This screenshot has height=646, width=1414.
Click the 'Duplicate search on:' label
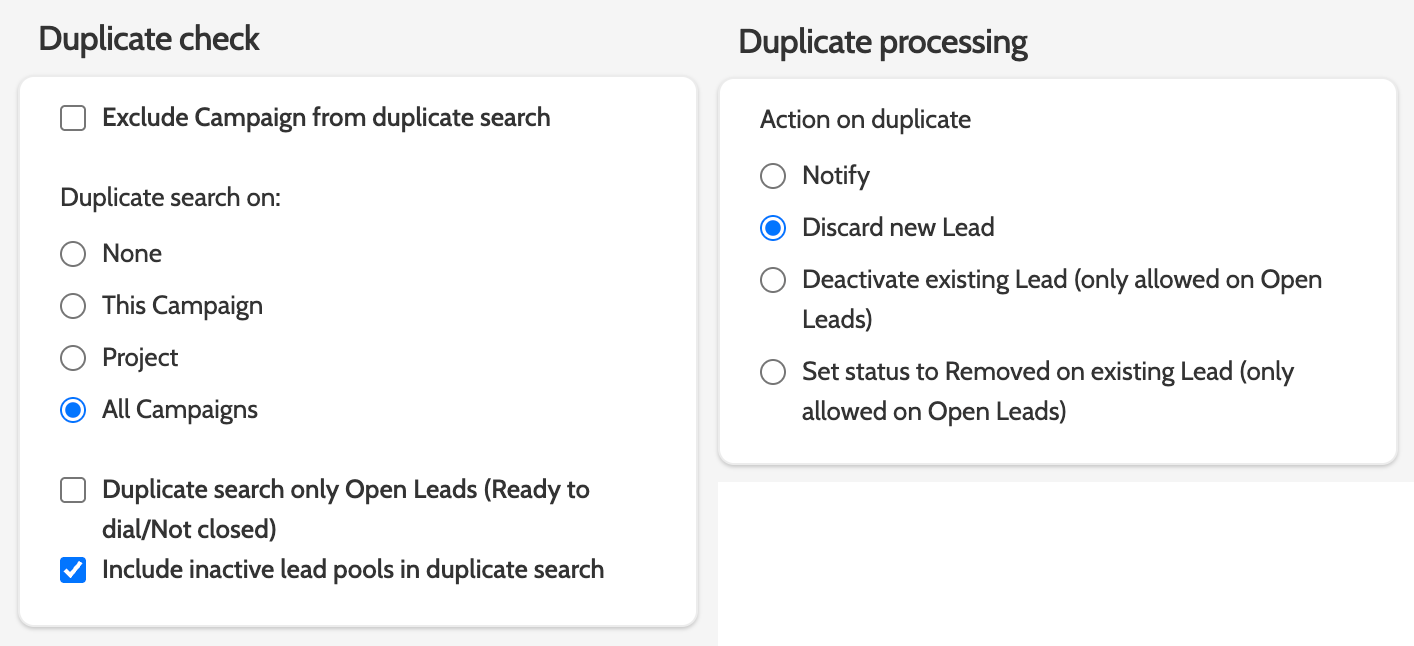pos(171,198)
